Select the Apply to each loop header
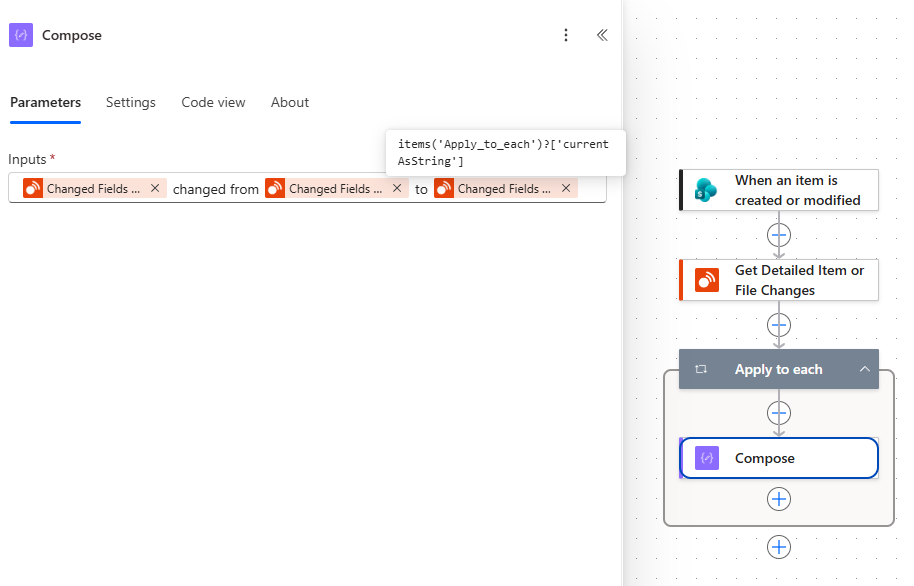The image size is (914, 586). point(779,369)
